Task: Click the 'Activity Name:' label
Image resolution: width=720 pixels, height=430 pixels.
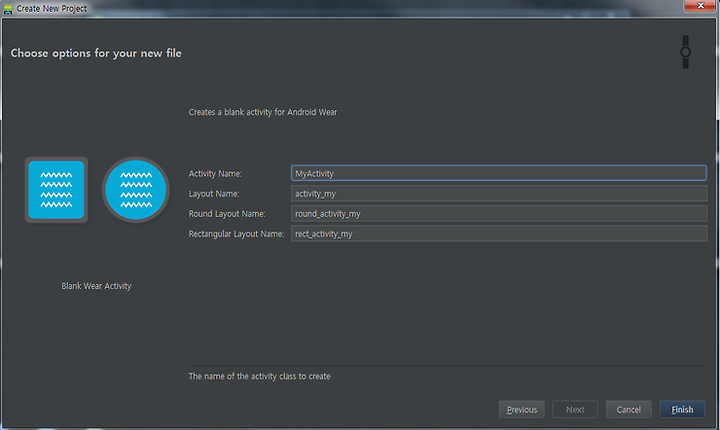Action: [x=215, y=174]
